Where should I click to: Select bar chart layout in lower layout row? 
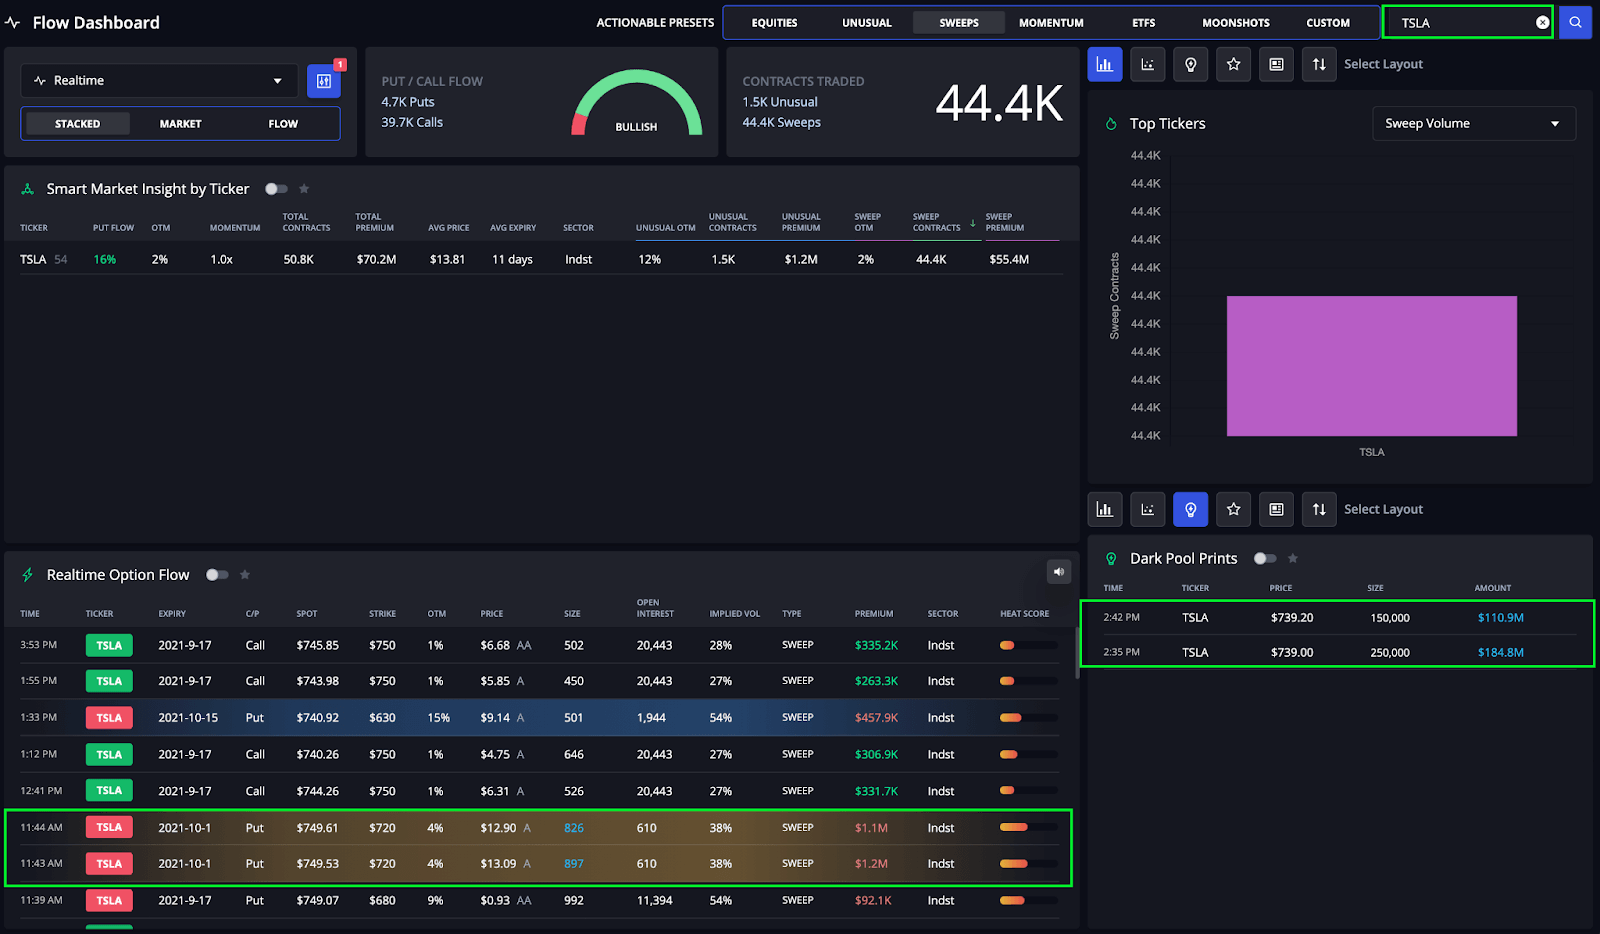[1105, 509]
